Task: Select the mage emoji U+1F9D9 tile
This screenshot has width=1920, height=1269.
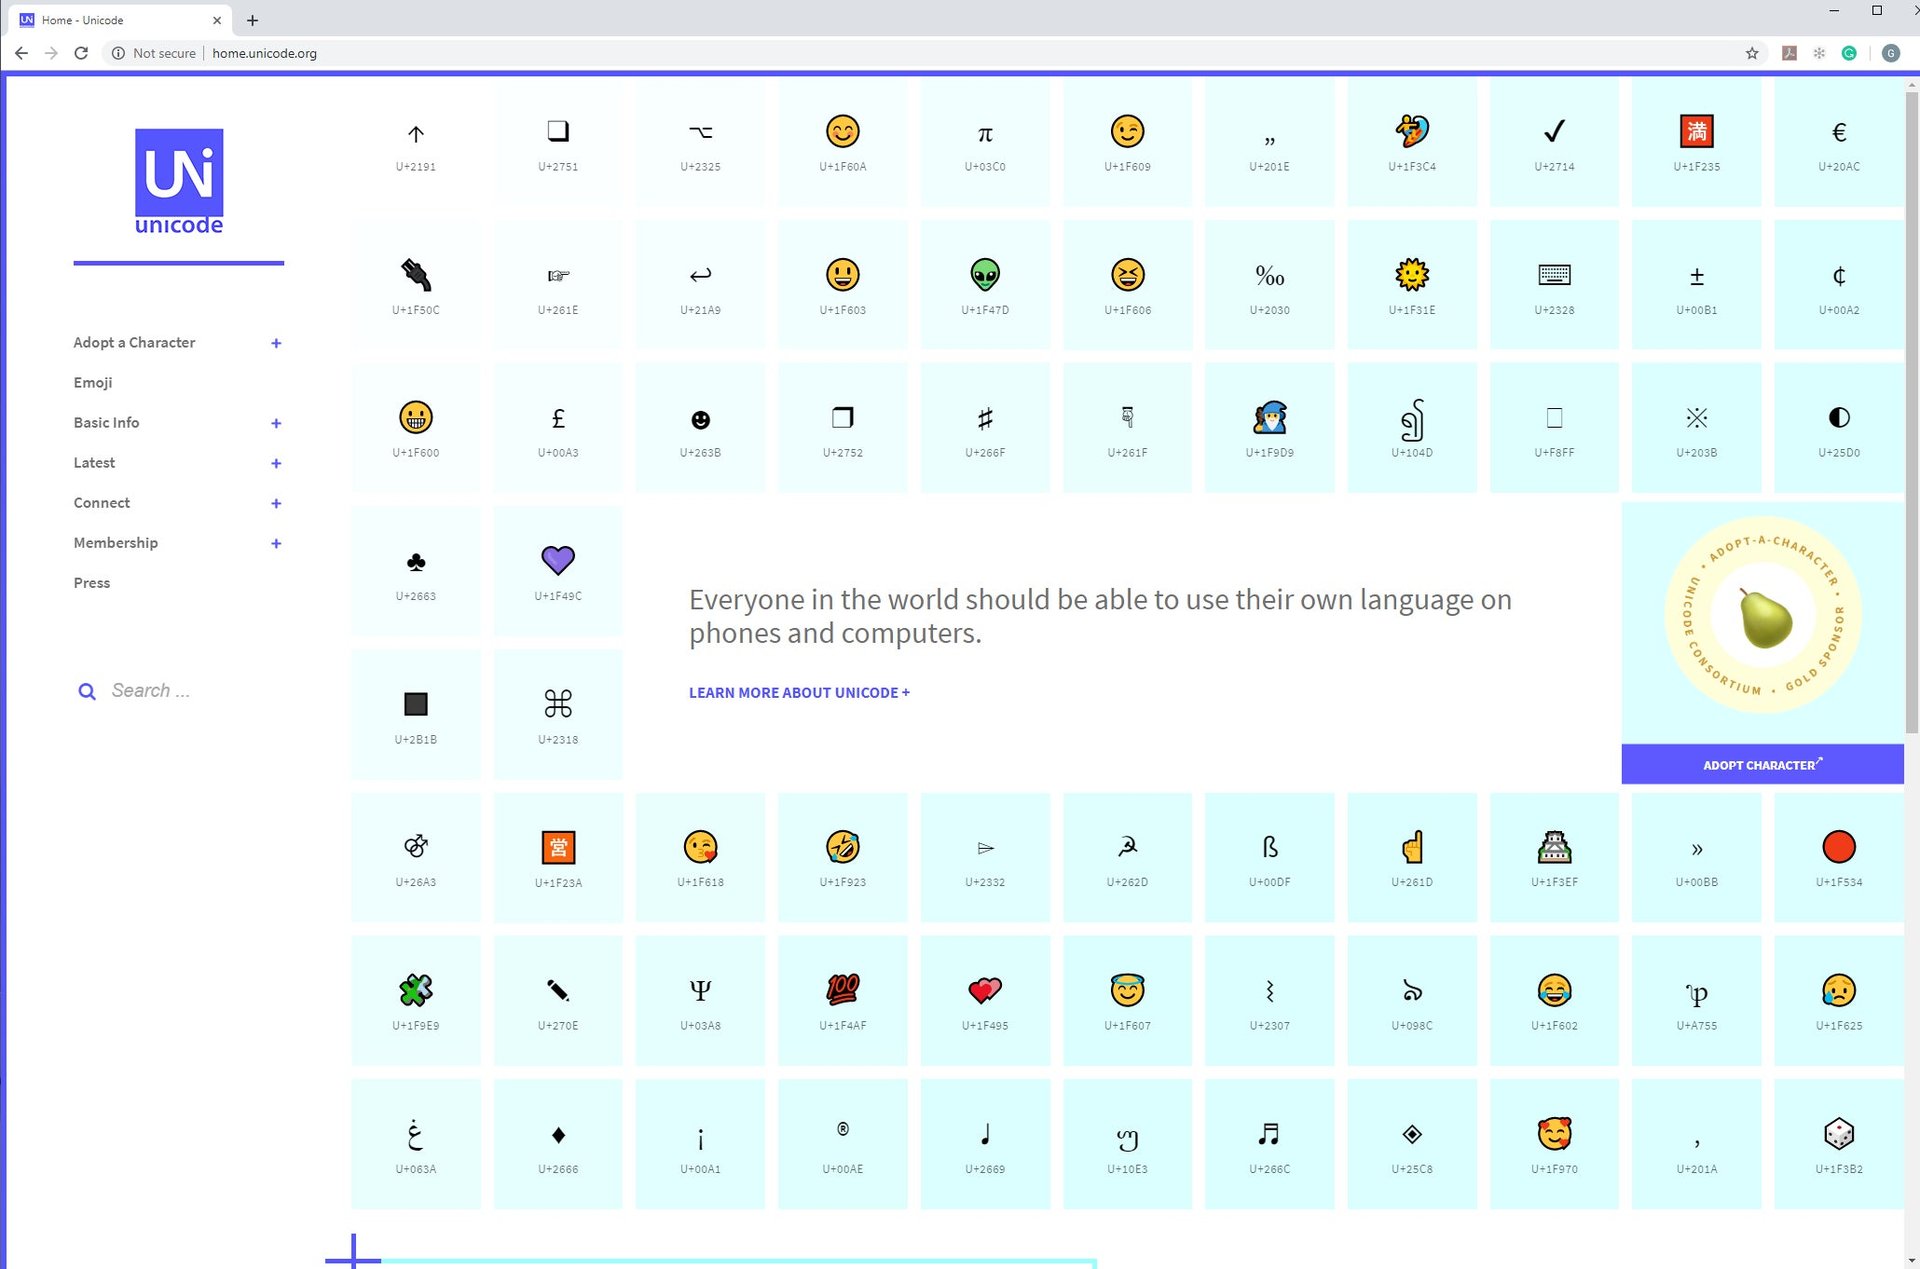Action: click(1270, 428)
